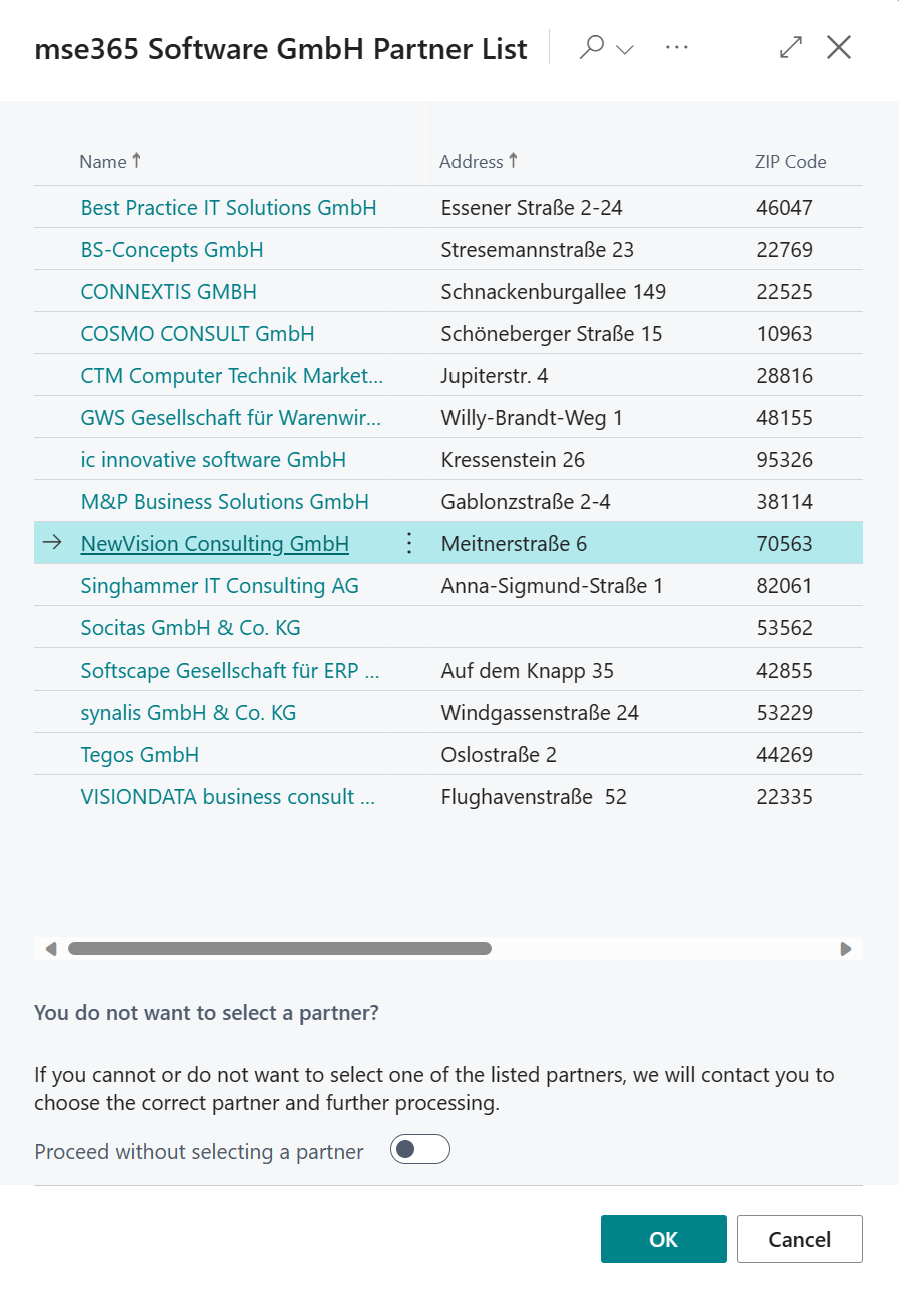Select COSMO CONSULT GmbH partner
The image size is (900, 1295).
click(196, 333)
